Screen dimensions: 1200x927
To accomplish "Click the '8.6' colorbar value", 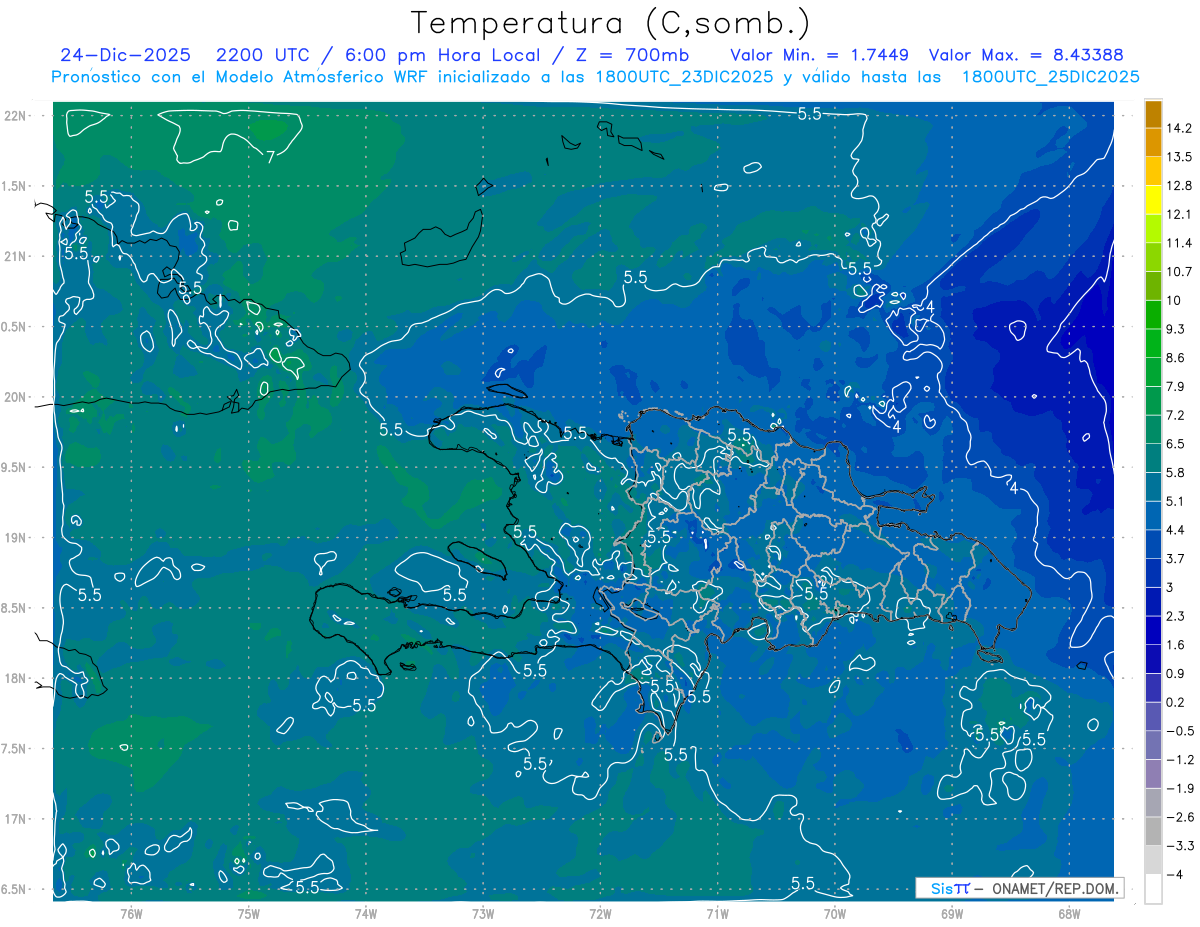I will [1176, 358].
